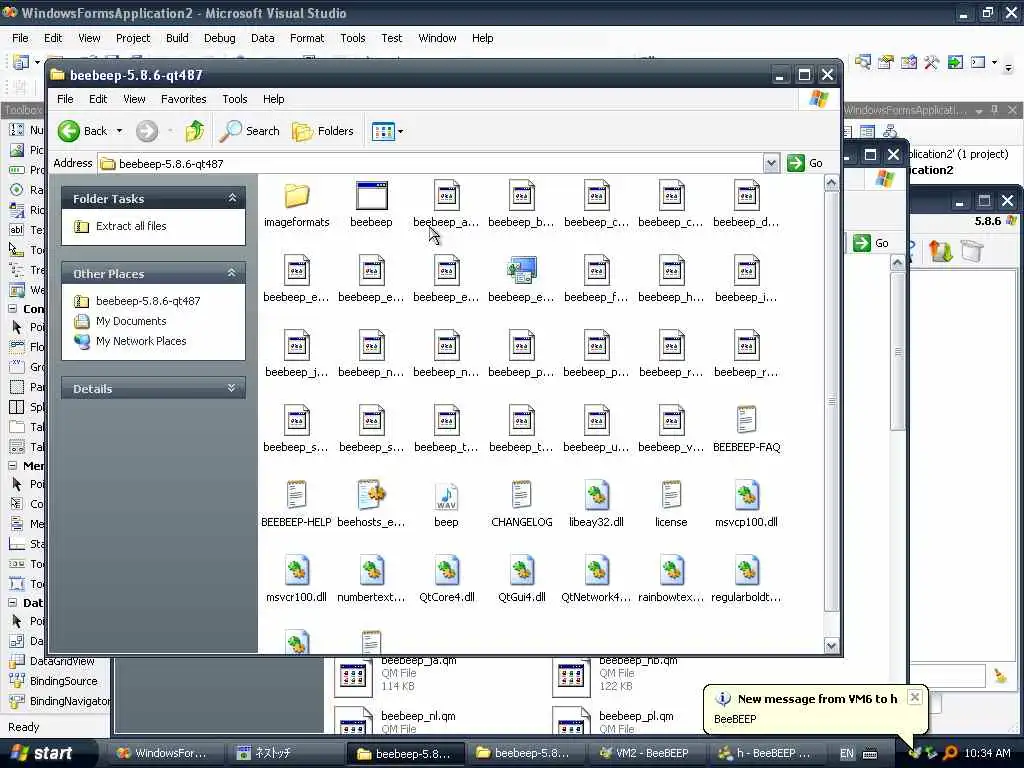Click the Forward arrow button
The width and height of the screenshot is (1024, 768).
coord(147,131)
